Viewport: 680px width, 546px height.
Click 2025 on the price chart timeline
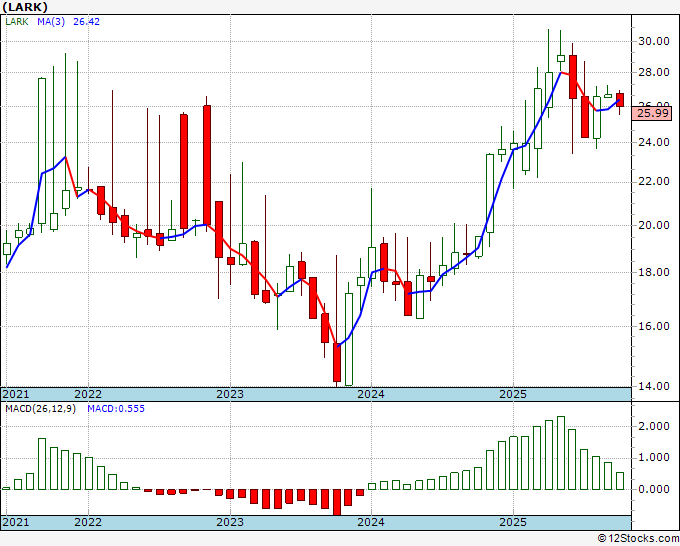click(513, 394)
